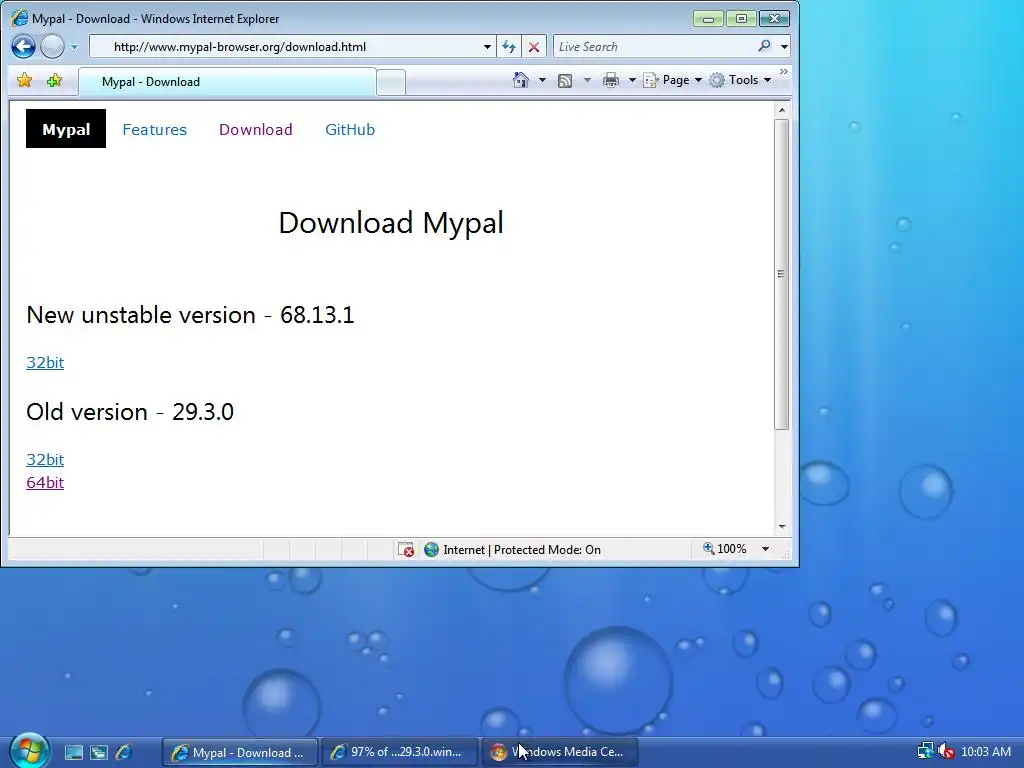Click the scrollbar down arrow
Screen dimensions: 1024x768
(782, 526)
